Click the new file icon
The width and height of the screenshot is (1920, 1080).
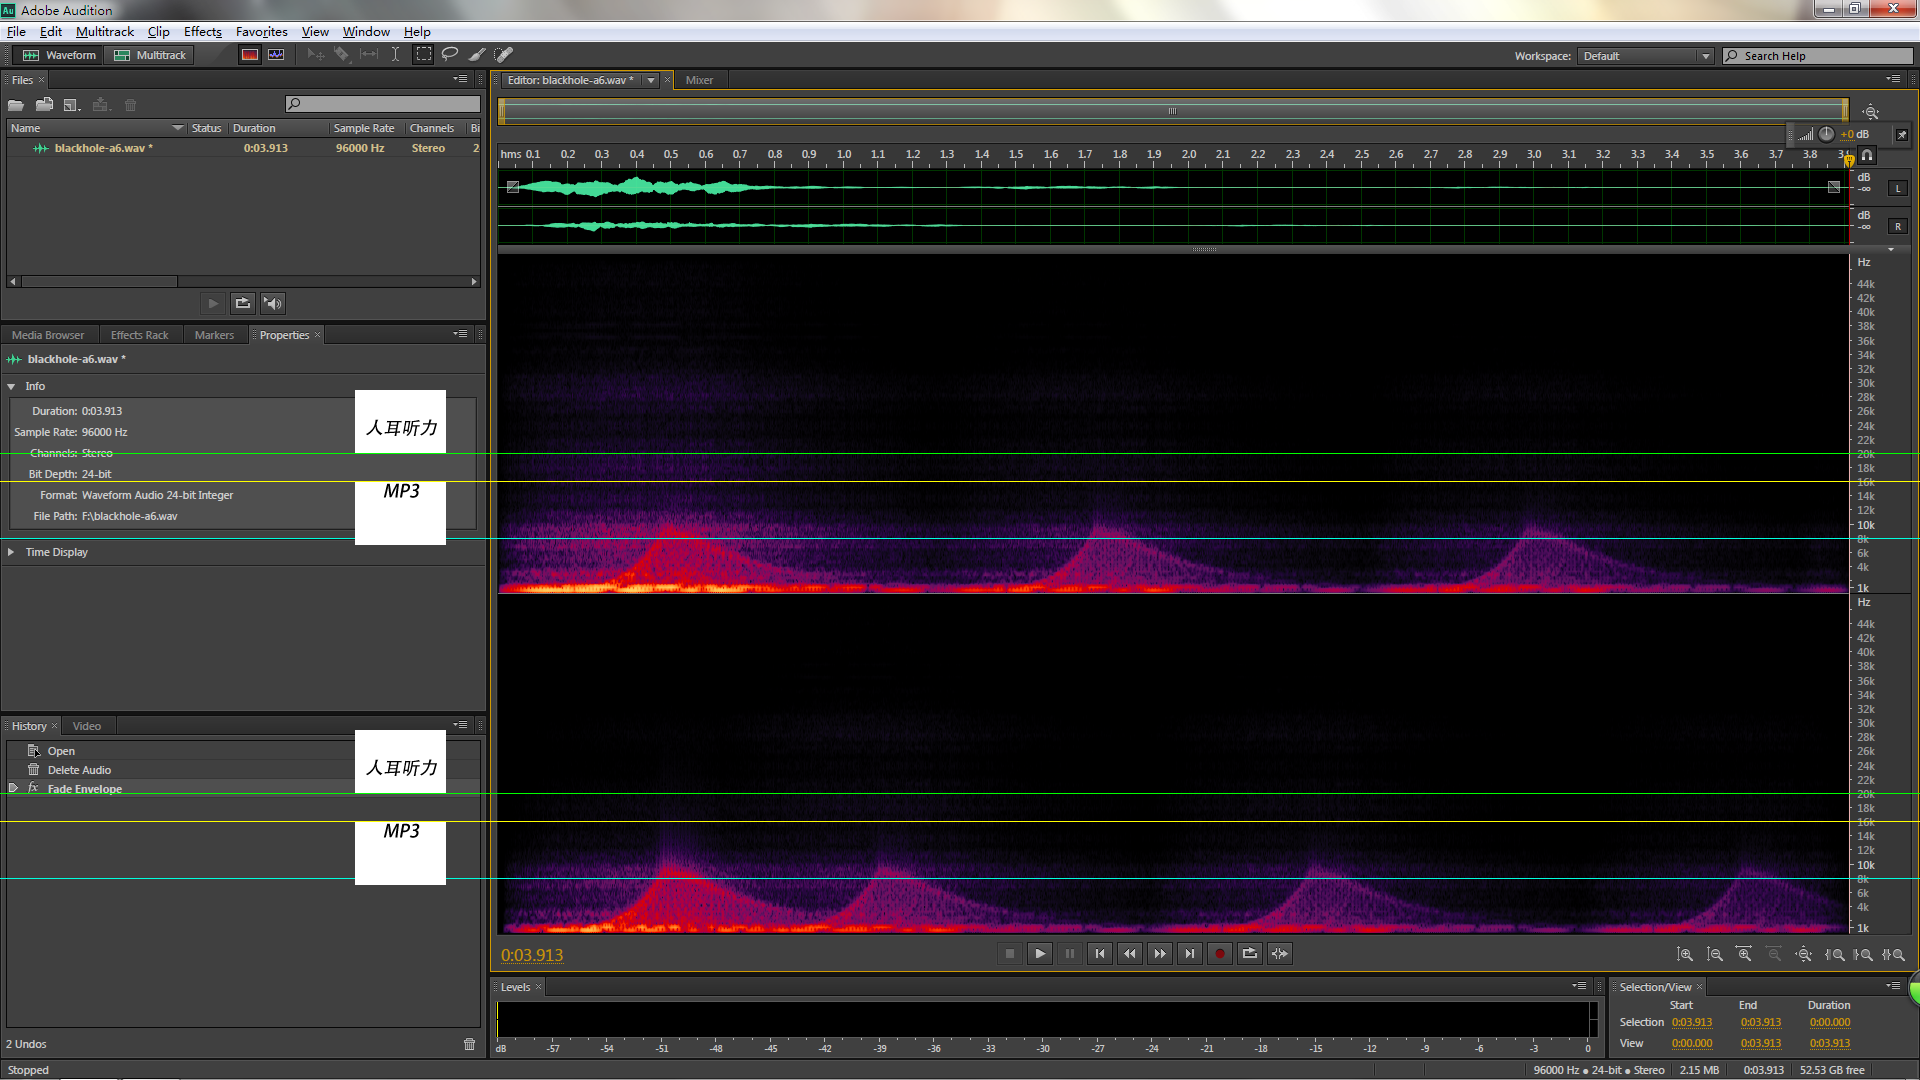coord(72,105)
